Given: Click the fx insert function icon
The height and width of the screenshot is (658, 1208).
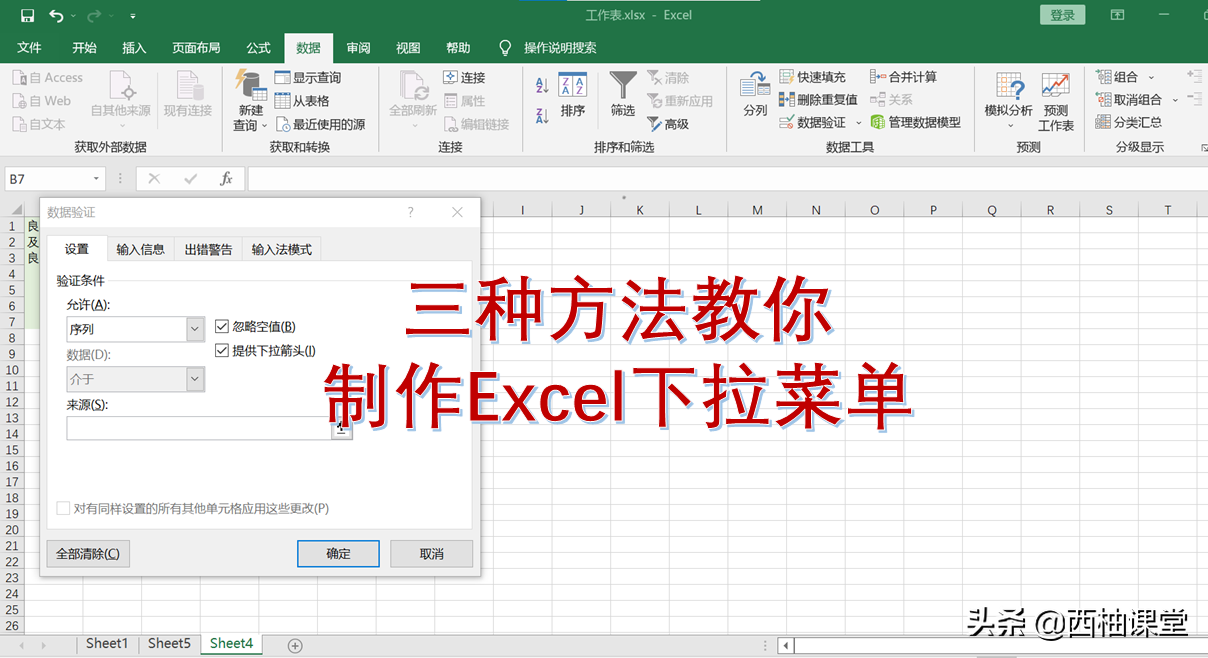Looking at the screenshot, I should (x=226, y=179).
